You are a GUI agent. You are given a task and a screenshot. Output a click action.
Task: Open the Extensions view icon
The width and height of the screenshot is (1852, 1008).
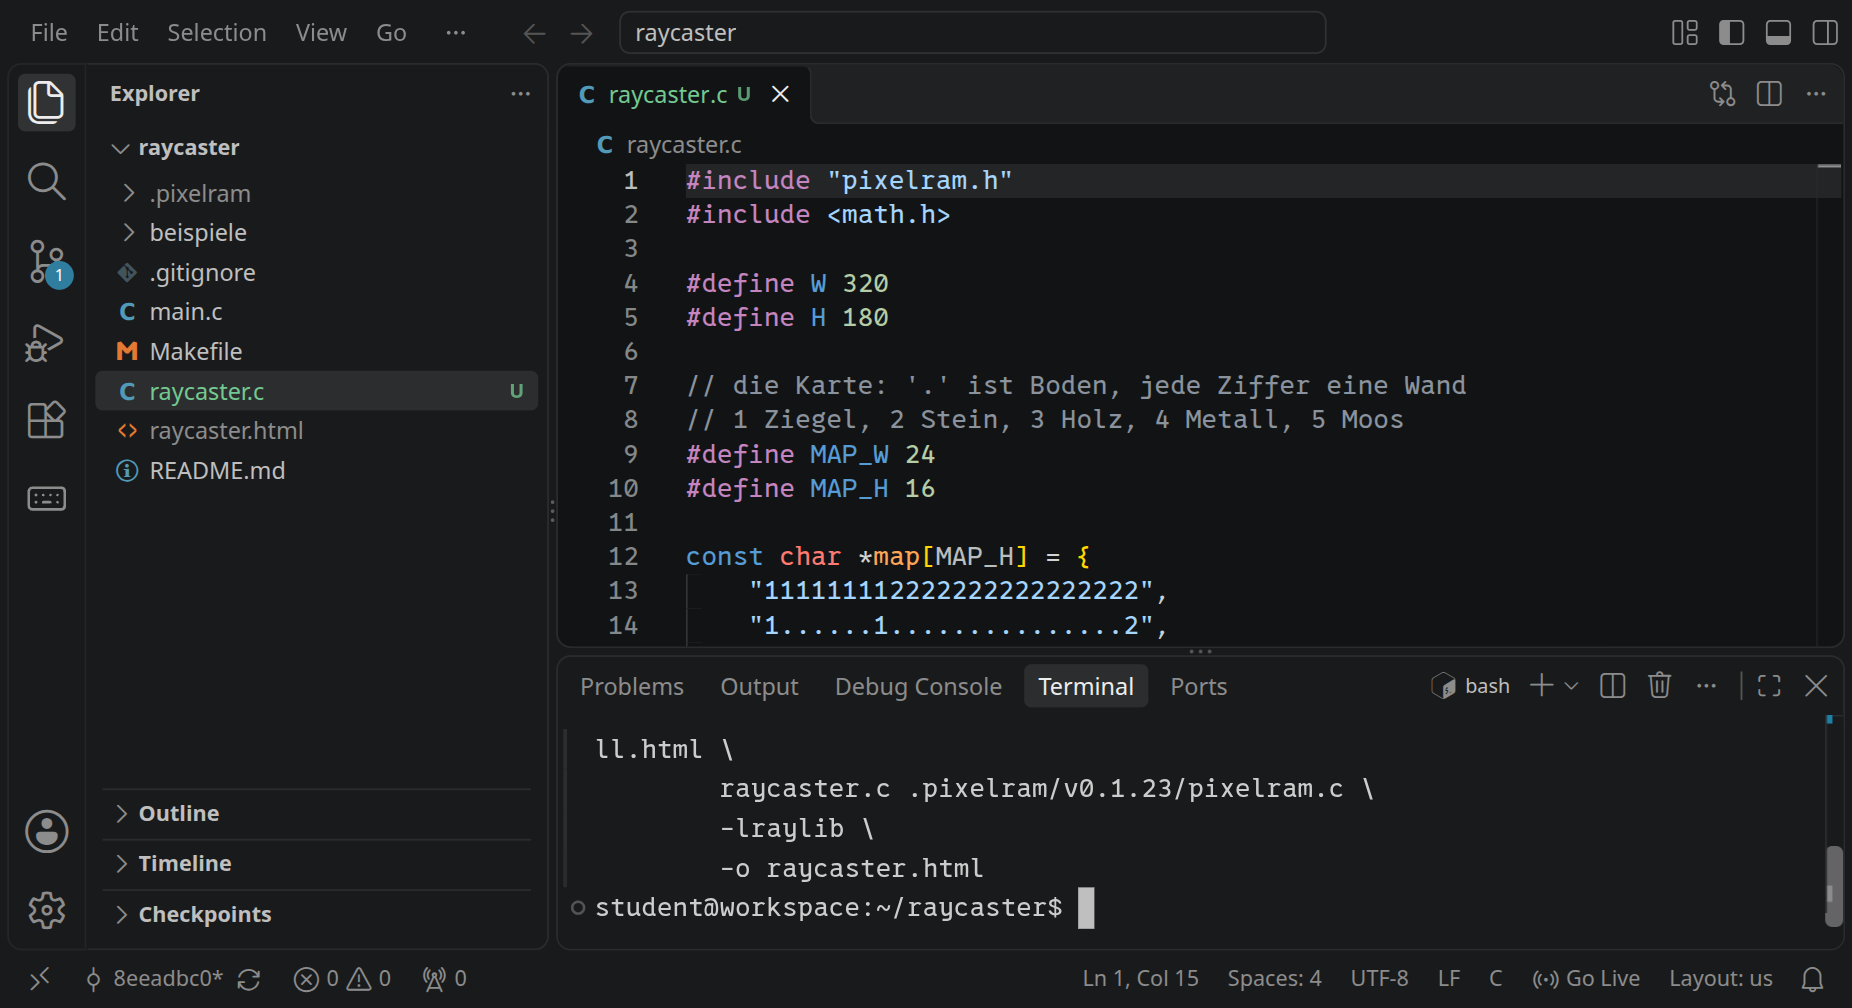[x=46, y=420]
